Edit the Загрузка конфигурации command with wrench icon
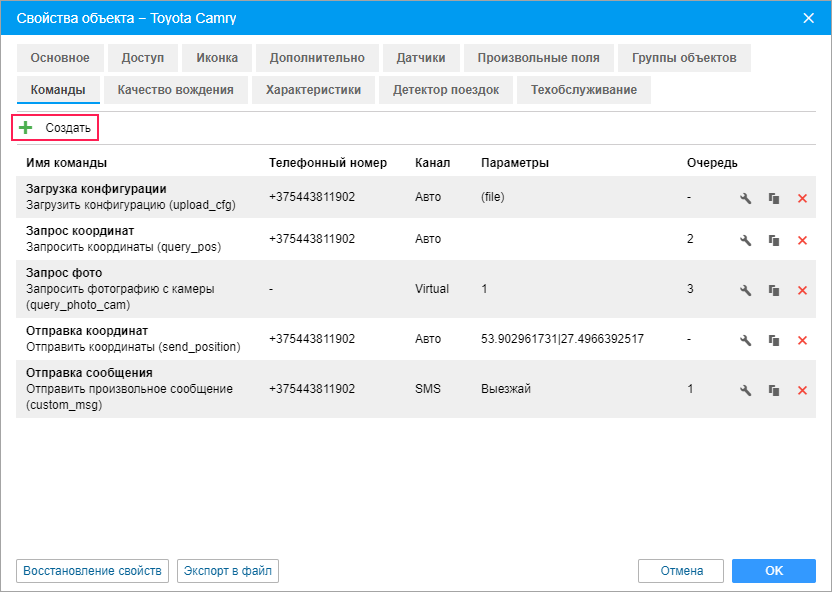Viewport: 832px width, 592px height. click(x=745, y=198)
